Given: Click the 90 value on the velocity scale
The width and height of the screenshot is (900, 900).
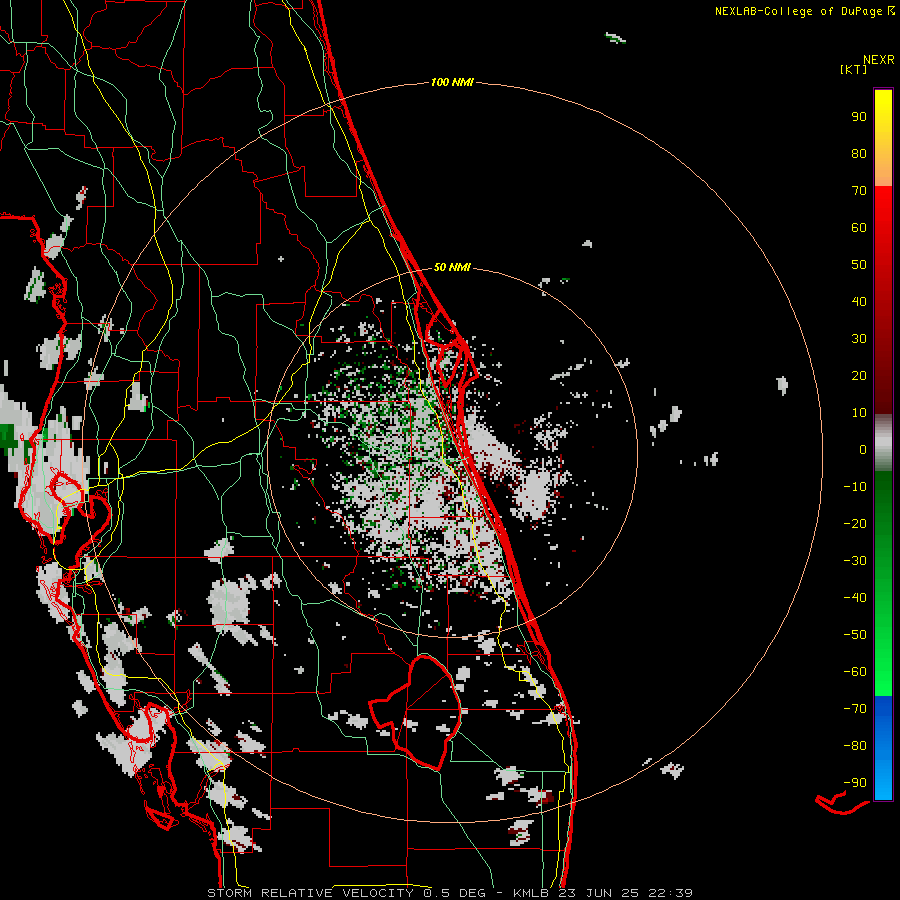Looking at the screenshot, I should coord(859,117).
